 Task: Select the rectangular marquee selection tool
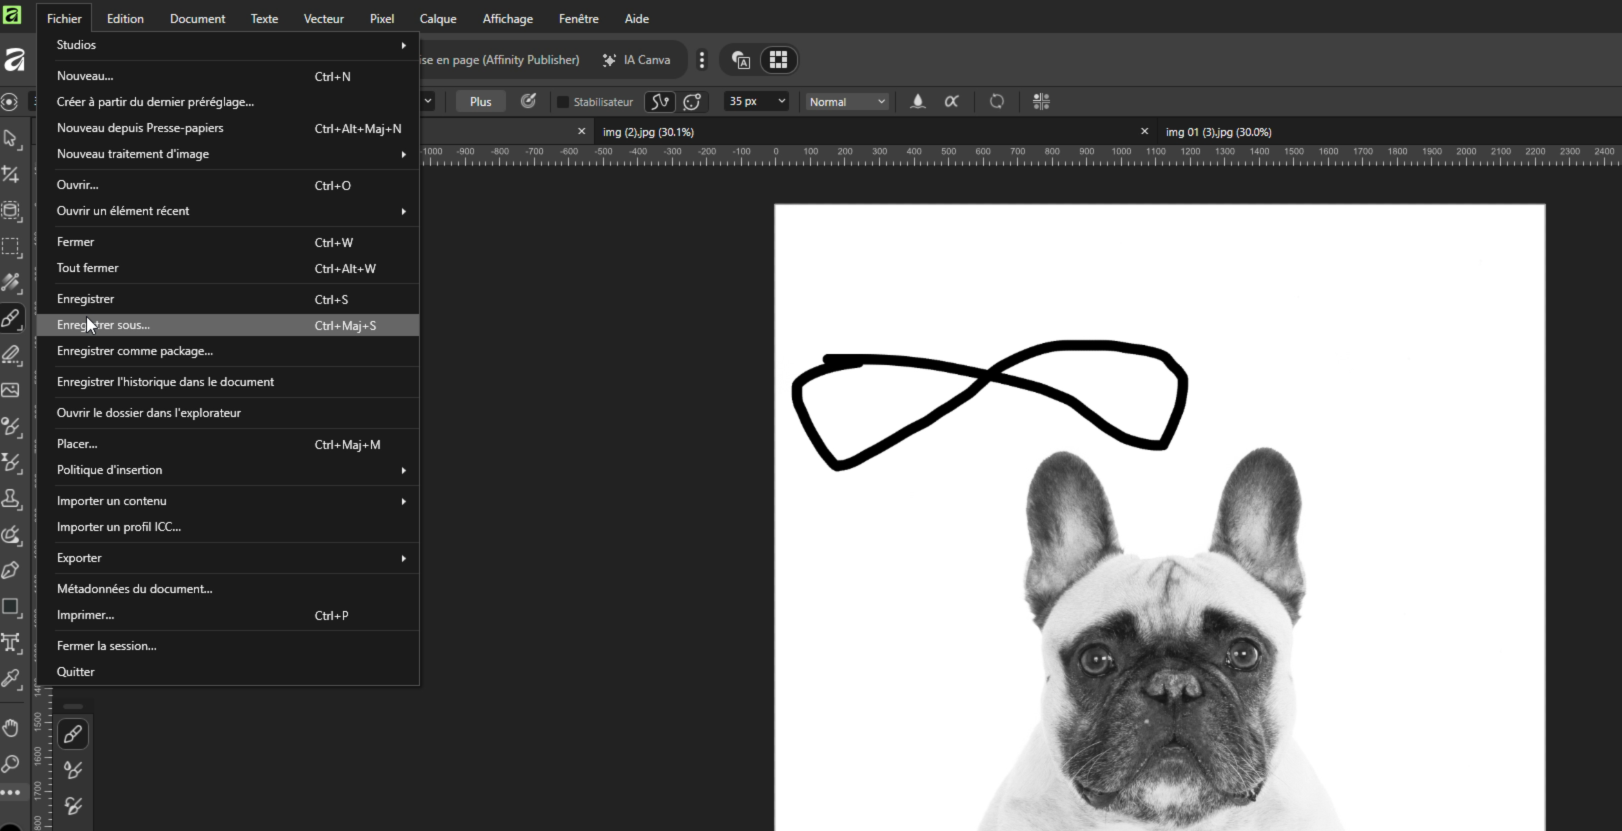point(11,247)
